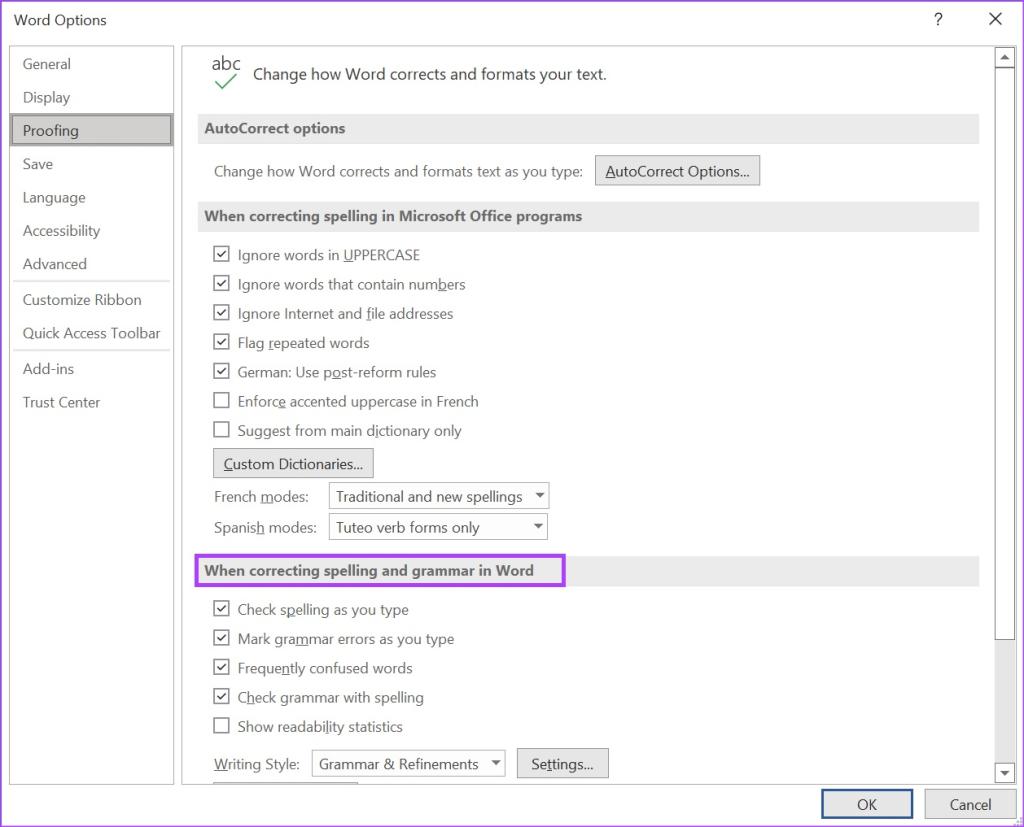This screenshot has height=827, width=1024.
Task: Open the French modes dropdown
Action: (439, 496)
